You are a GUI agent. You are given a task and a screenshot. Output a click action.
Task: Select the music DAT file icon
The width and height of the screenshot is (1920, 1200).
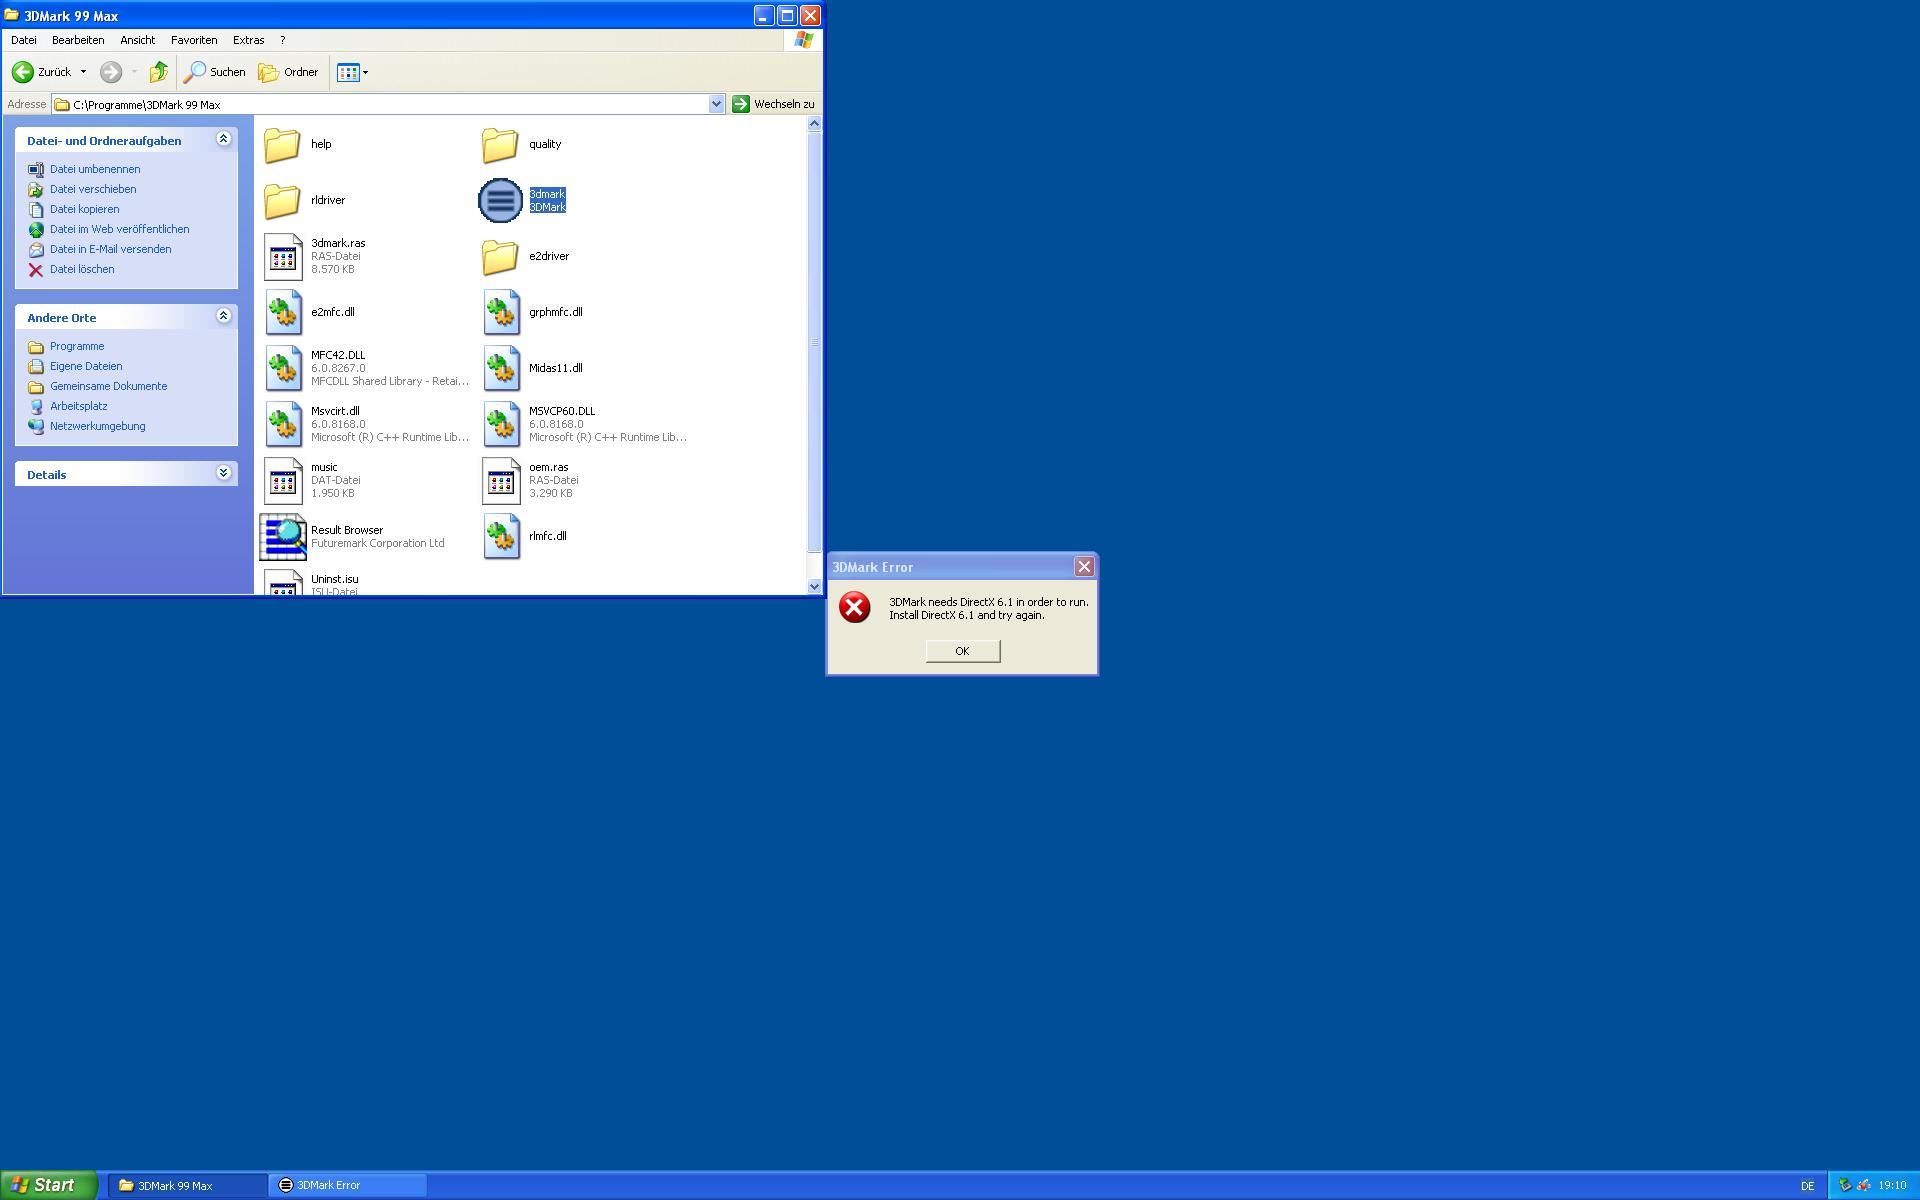click(283, 481)
